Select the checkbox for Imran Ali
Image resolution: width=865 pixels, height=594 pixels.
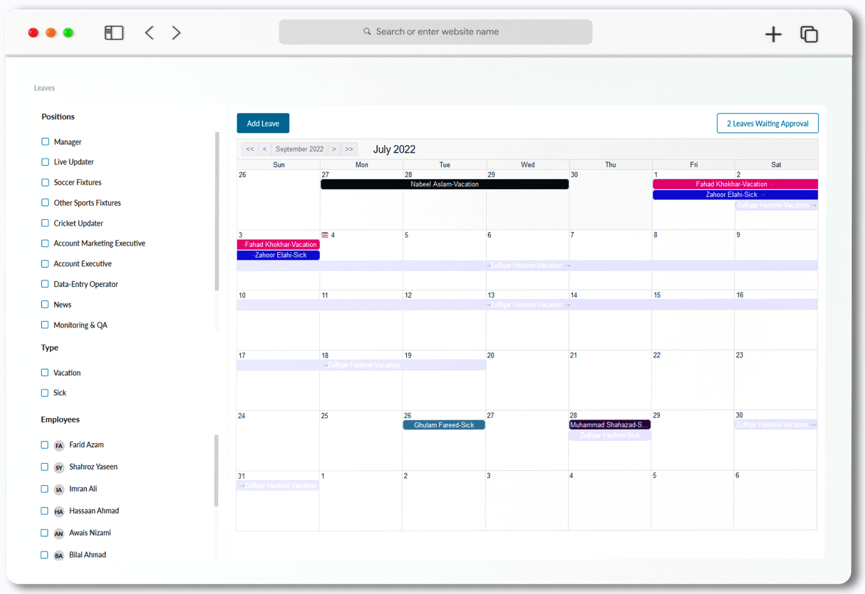click(x=44, y=489)
